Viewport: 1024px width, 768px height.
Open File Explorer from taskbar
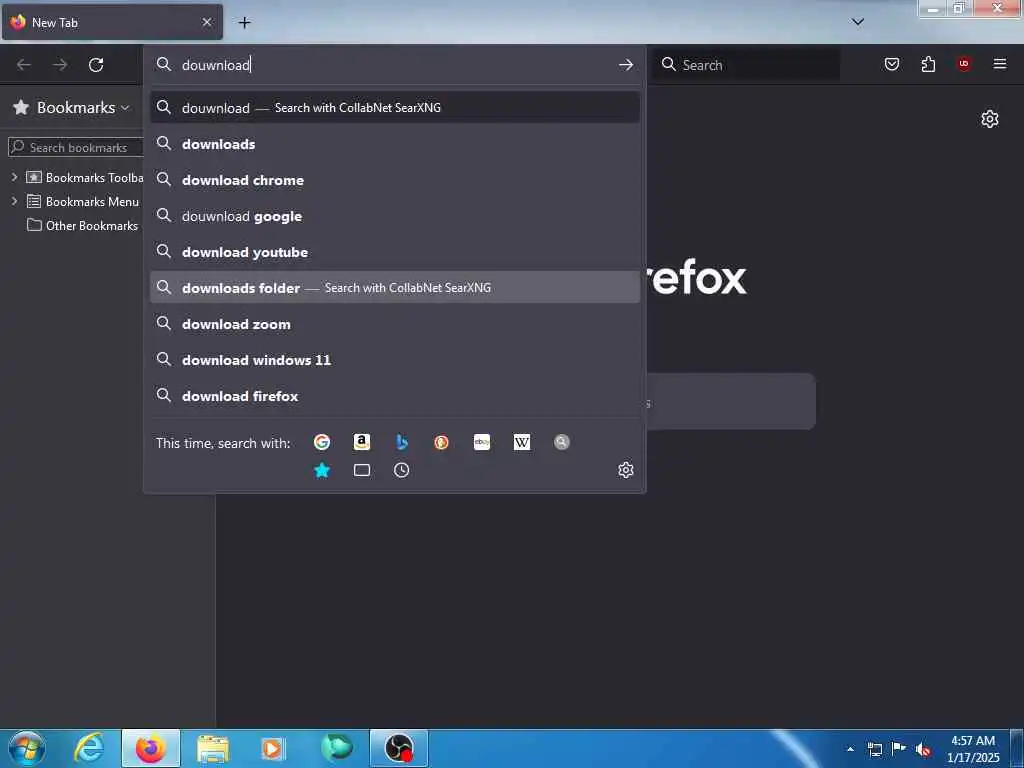(213, 748)
